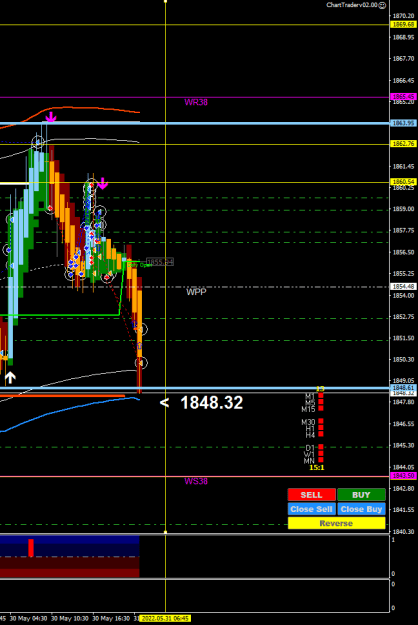Select the red M30 timeframe indicator square
The height and width of the screenshot is (625, 418).
[321, 421]
